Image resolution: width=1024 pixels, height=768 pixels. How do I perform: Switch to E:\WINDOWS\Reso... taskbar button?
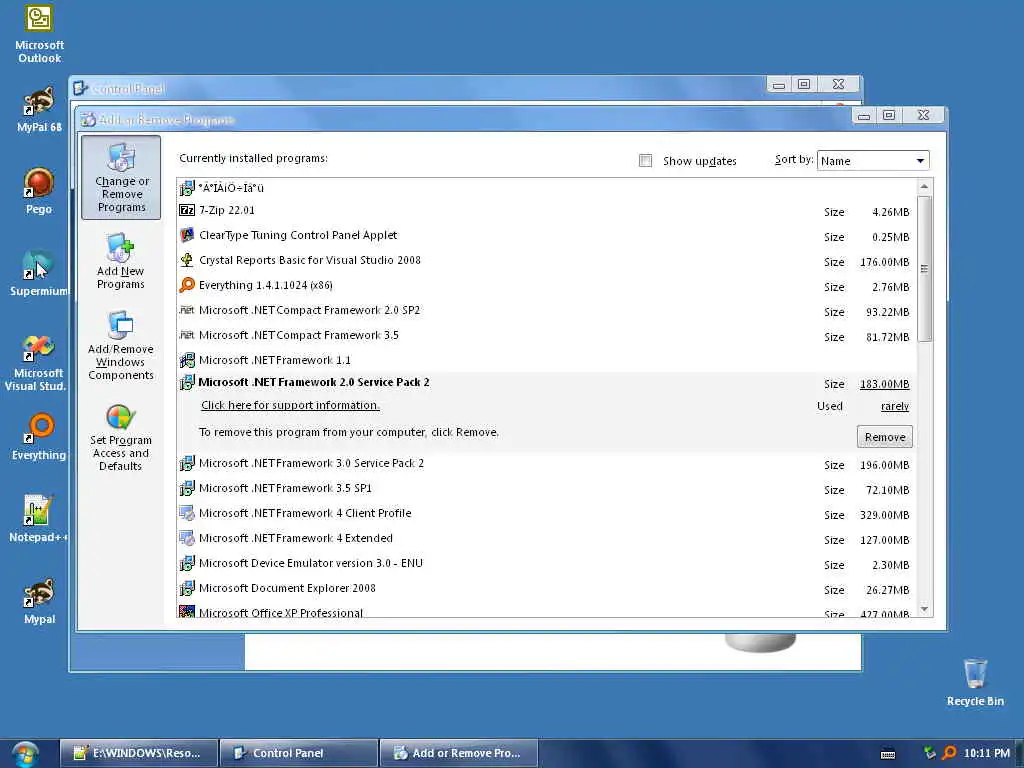139,753
